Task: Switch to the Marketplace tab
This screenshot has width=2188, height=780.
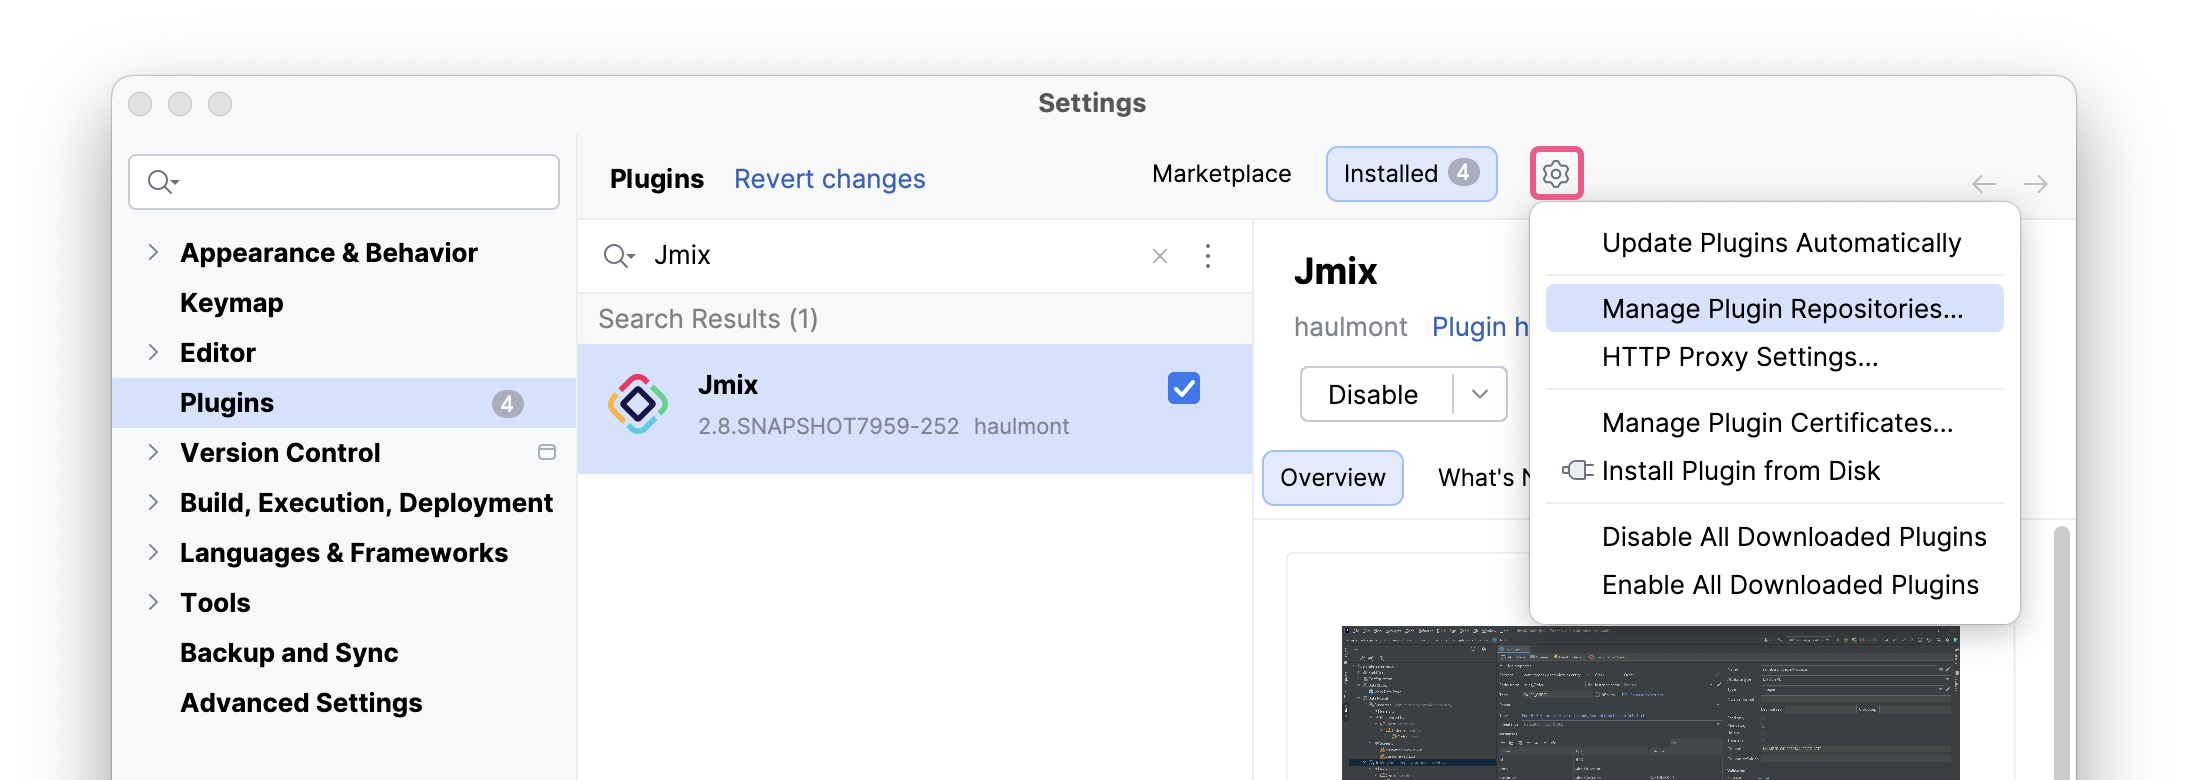Action: click(1221, 174)
